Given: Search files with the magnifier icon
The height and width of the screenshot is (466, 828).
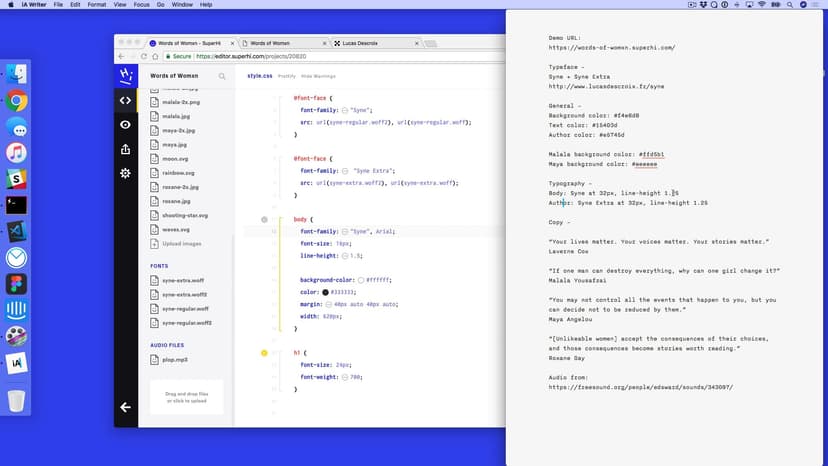Looking at the screenshot, I should click(222, 76).
